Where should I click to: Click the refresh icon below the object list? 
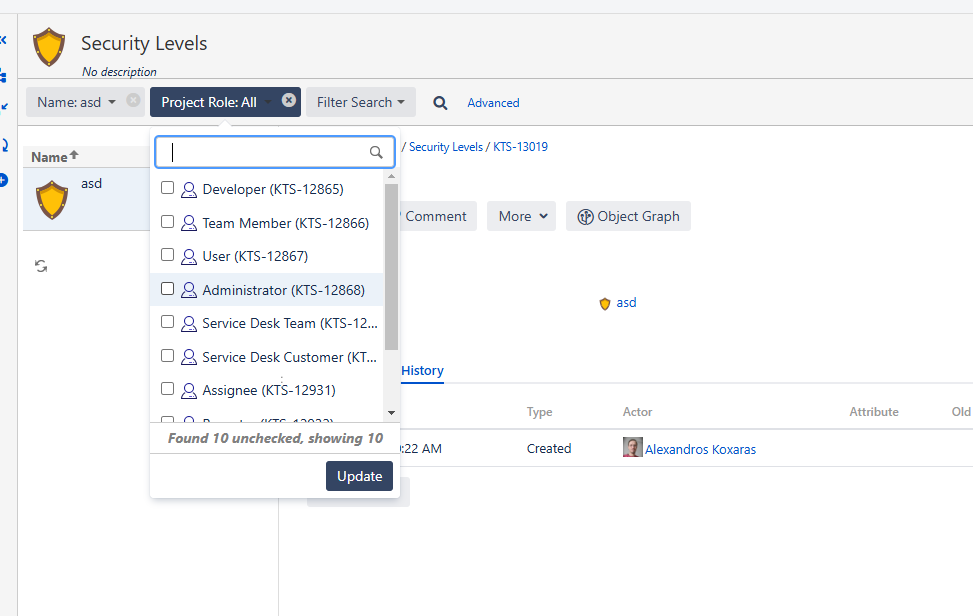(41, 266)
